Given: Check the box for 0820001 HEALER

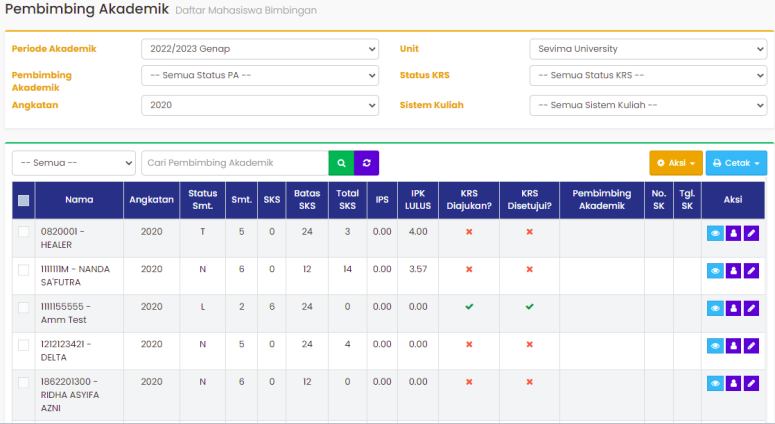Looking at the screenshot, I should tap(23, 232).
